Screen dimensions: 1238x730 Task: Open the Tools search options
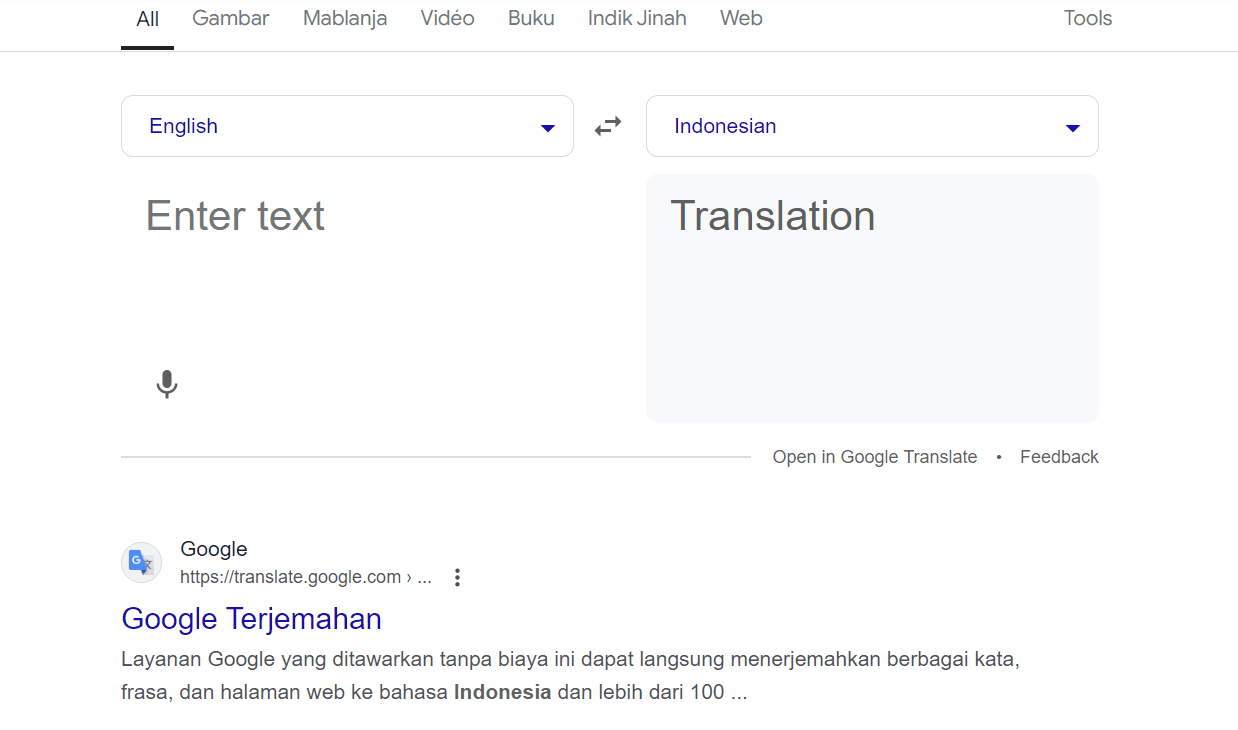[x=1087, y=18]
